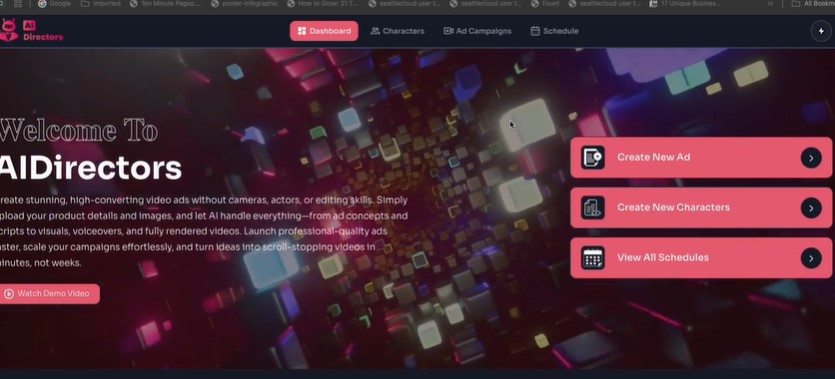Click the AI Directors robot logo
The height and width of the screenshot is (379, 835).
tap(9, 31)
